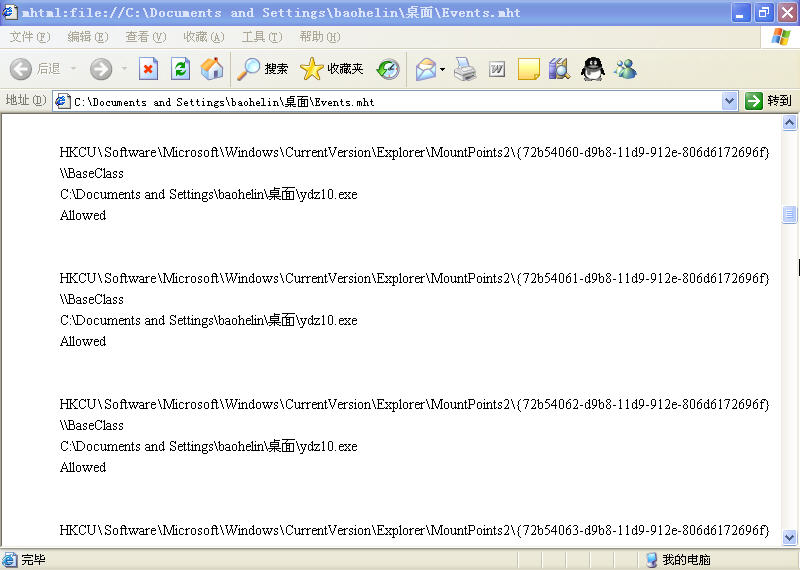The image size is (800, 570).
Task: Click the second \BaseClass line
Action: (x=92, y=300)
